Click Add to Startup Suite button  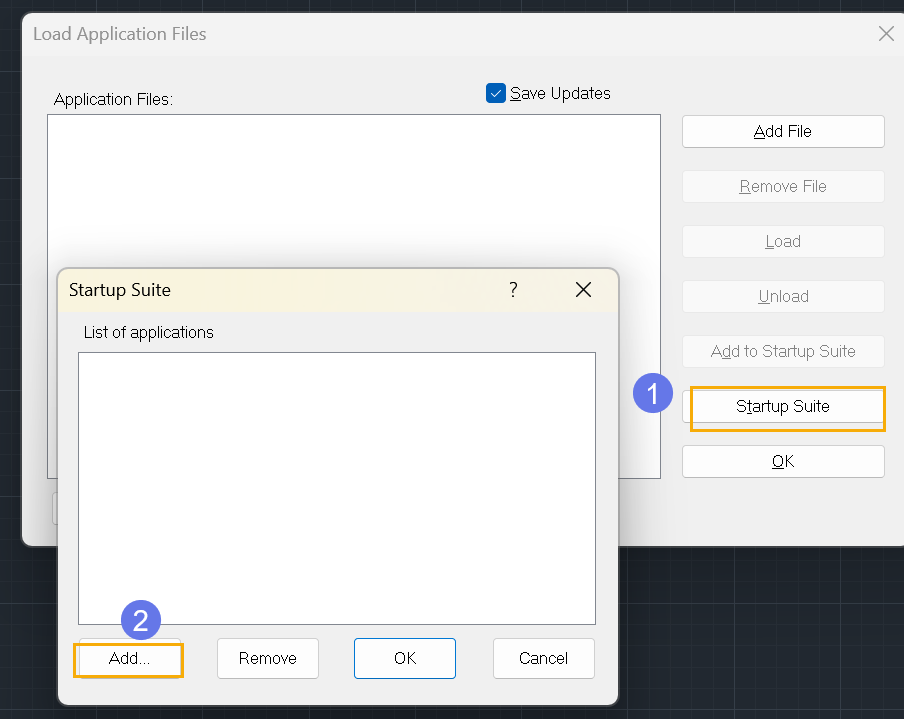783,351
